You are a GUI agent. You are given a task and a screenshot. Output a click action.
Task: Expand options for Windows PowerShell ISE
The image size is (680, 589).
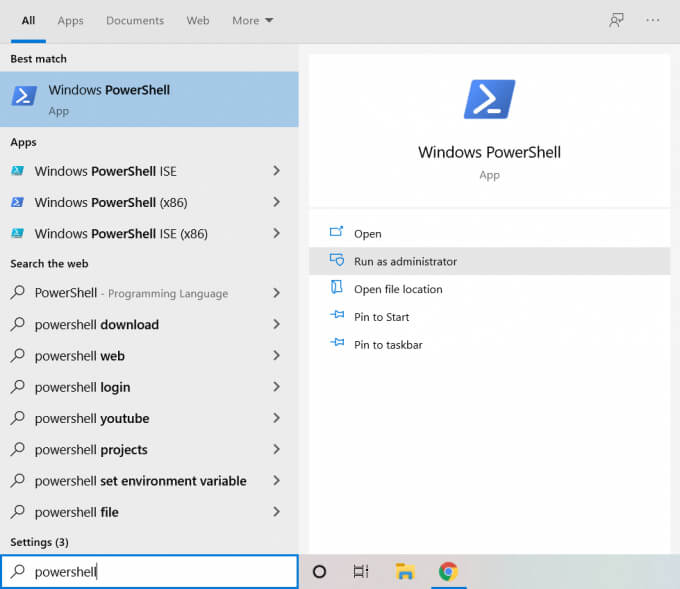click(276, 171)
